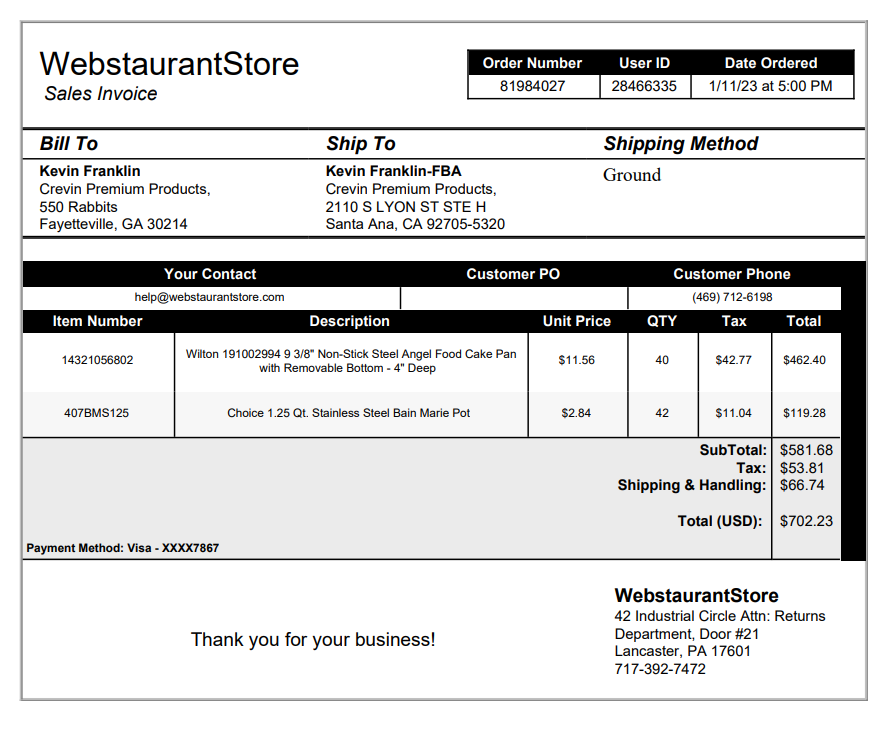The height and width of the screenshot is (735, 888).
Task: Click the Total column header
Action: click(x=804, y=321)
